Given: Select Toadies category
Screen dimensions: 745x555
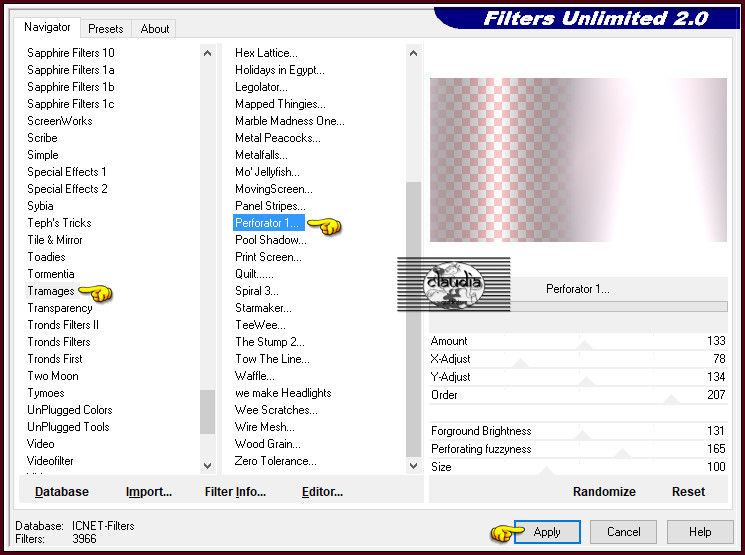Looking at the screenshot, I should tap(47, 257).
